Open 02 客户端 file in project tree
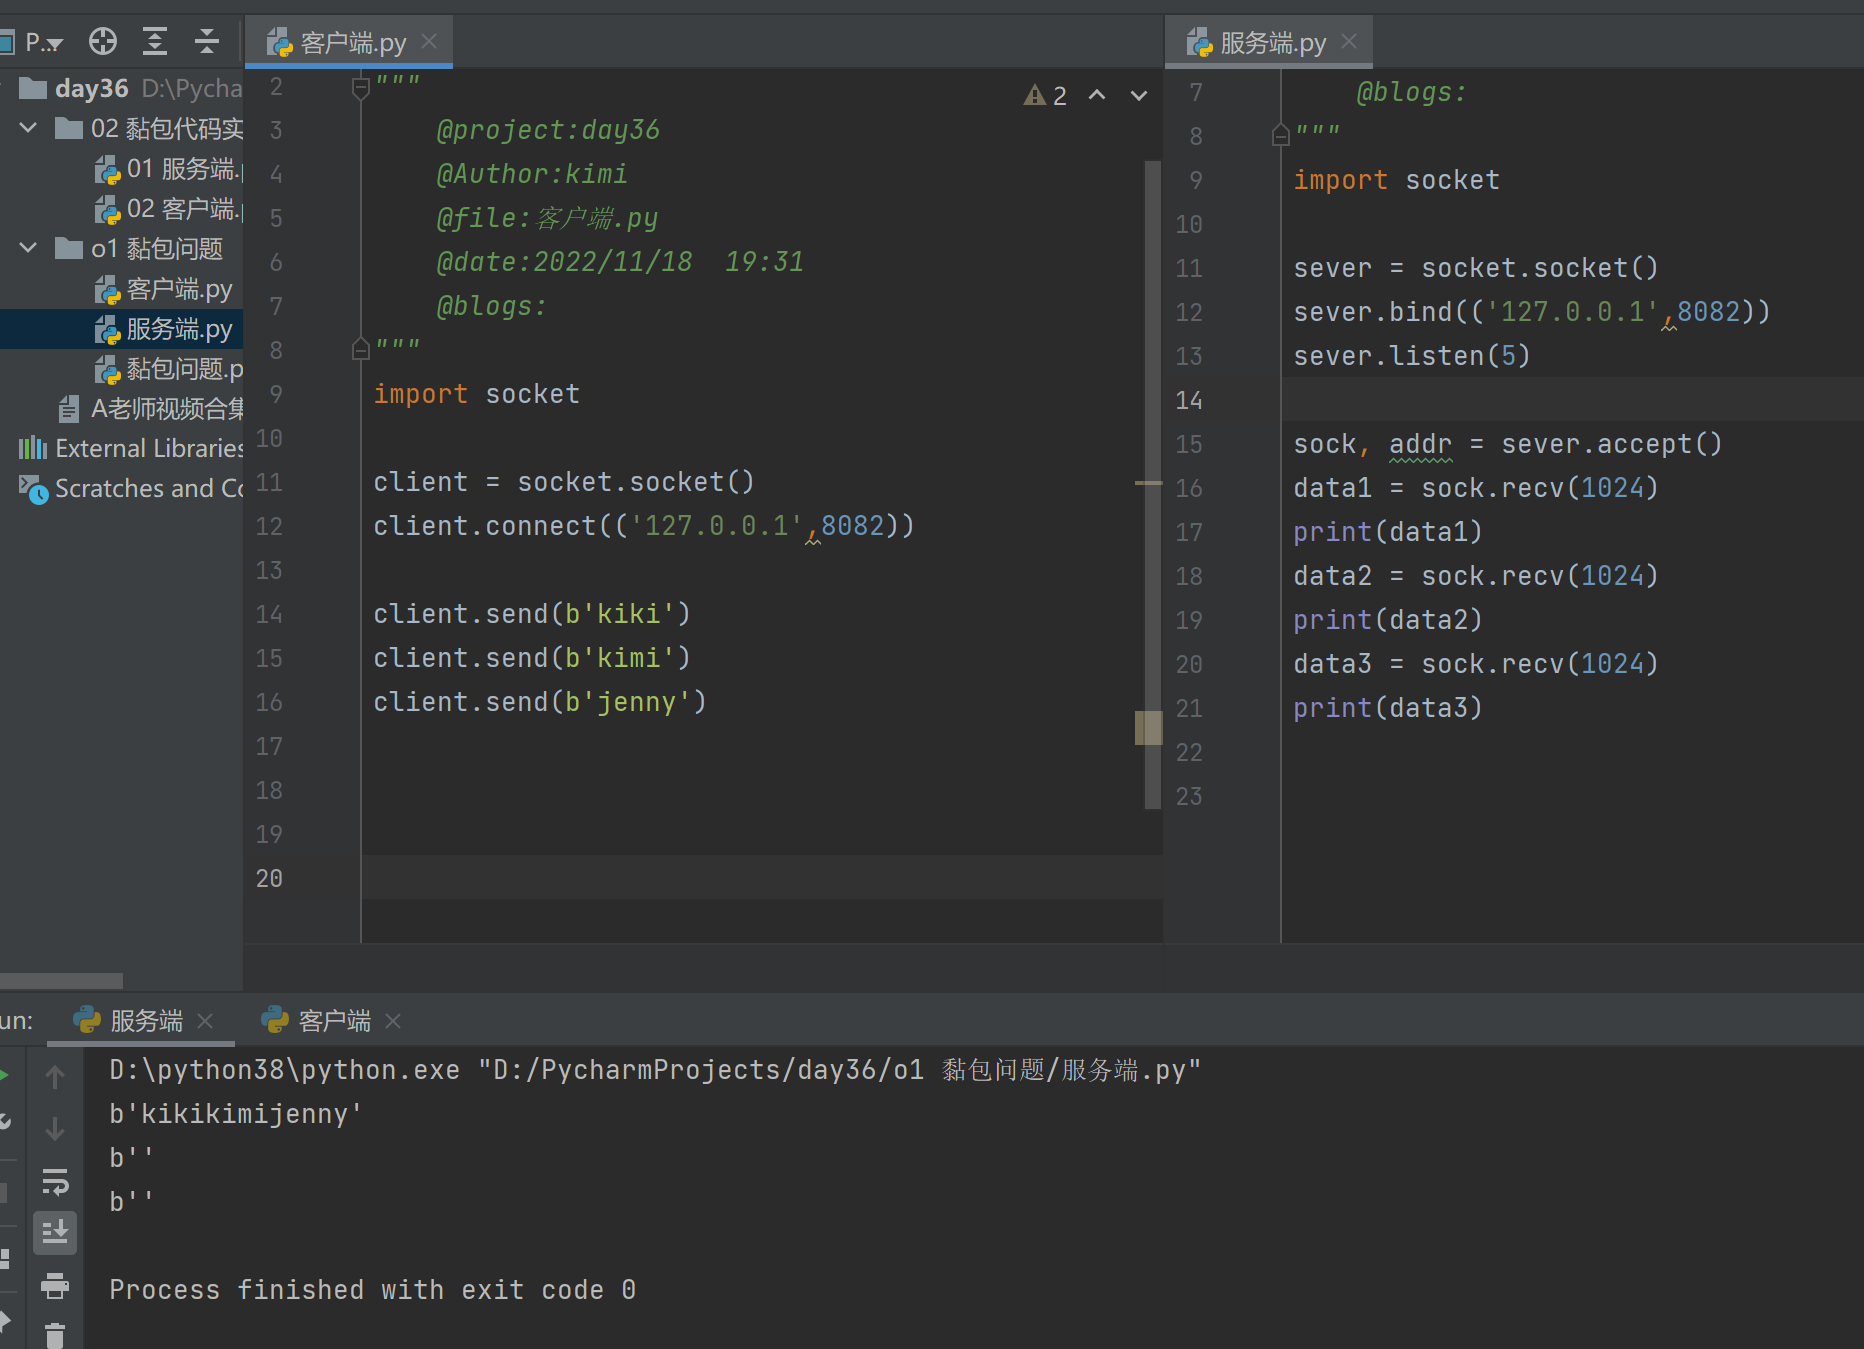The height and width of the screenshot is (1349, 1864). point(168,209)
